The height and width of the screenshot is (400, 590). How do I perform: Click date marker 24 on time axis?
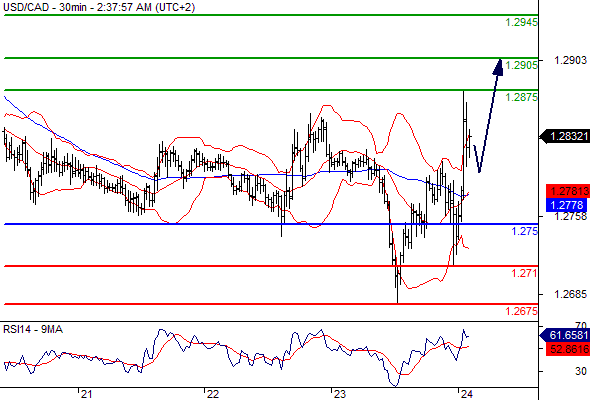pyautogui.click(x=466, y=394)
